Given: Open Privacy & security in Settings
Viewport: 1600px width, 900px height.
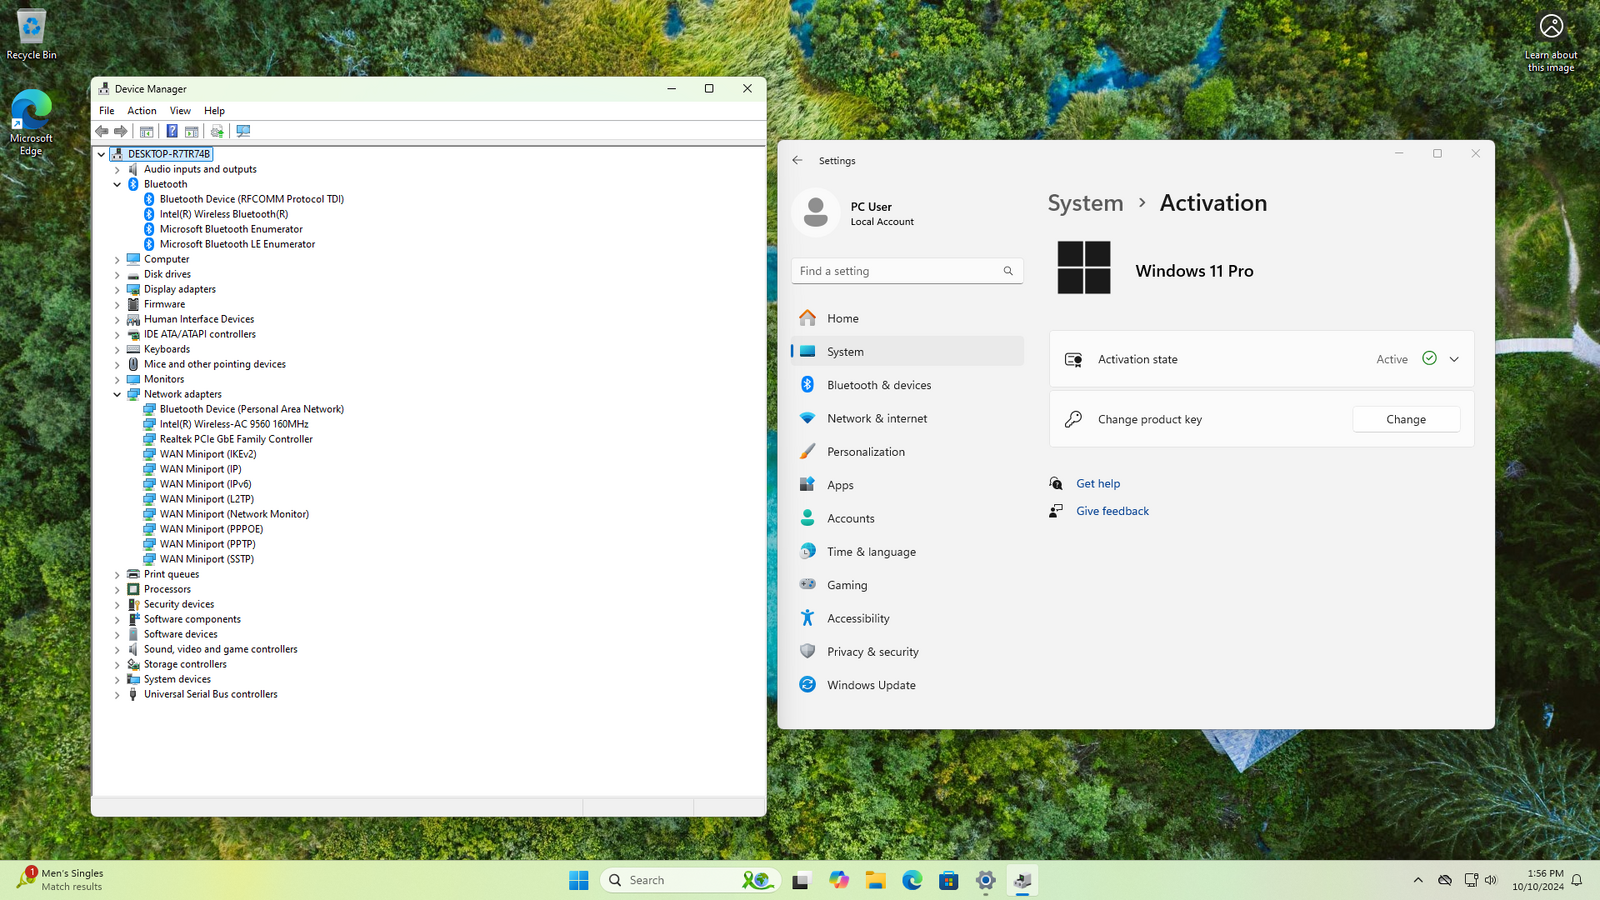Looking at the screenshot, I should 907,652.
